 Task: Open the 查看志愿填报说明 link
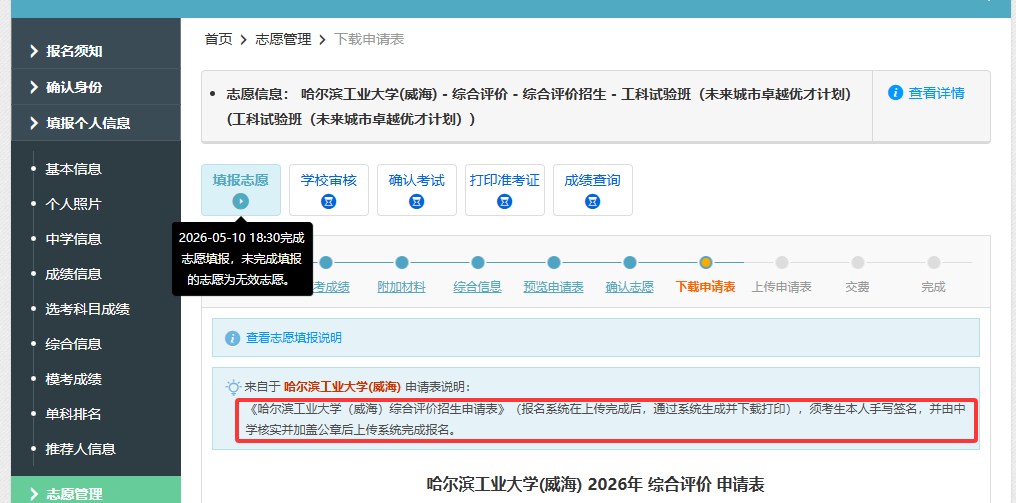(294, 338)
